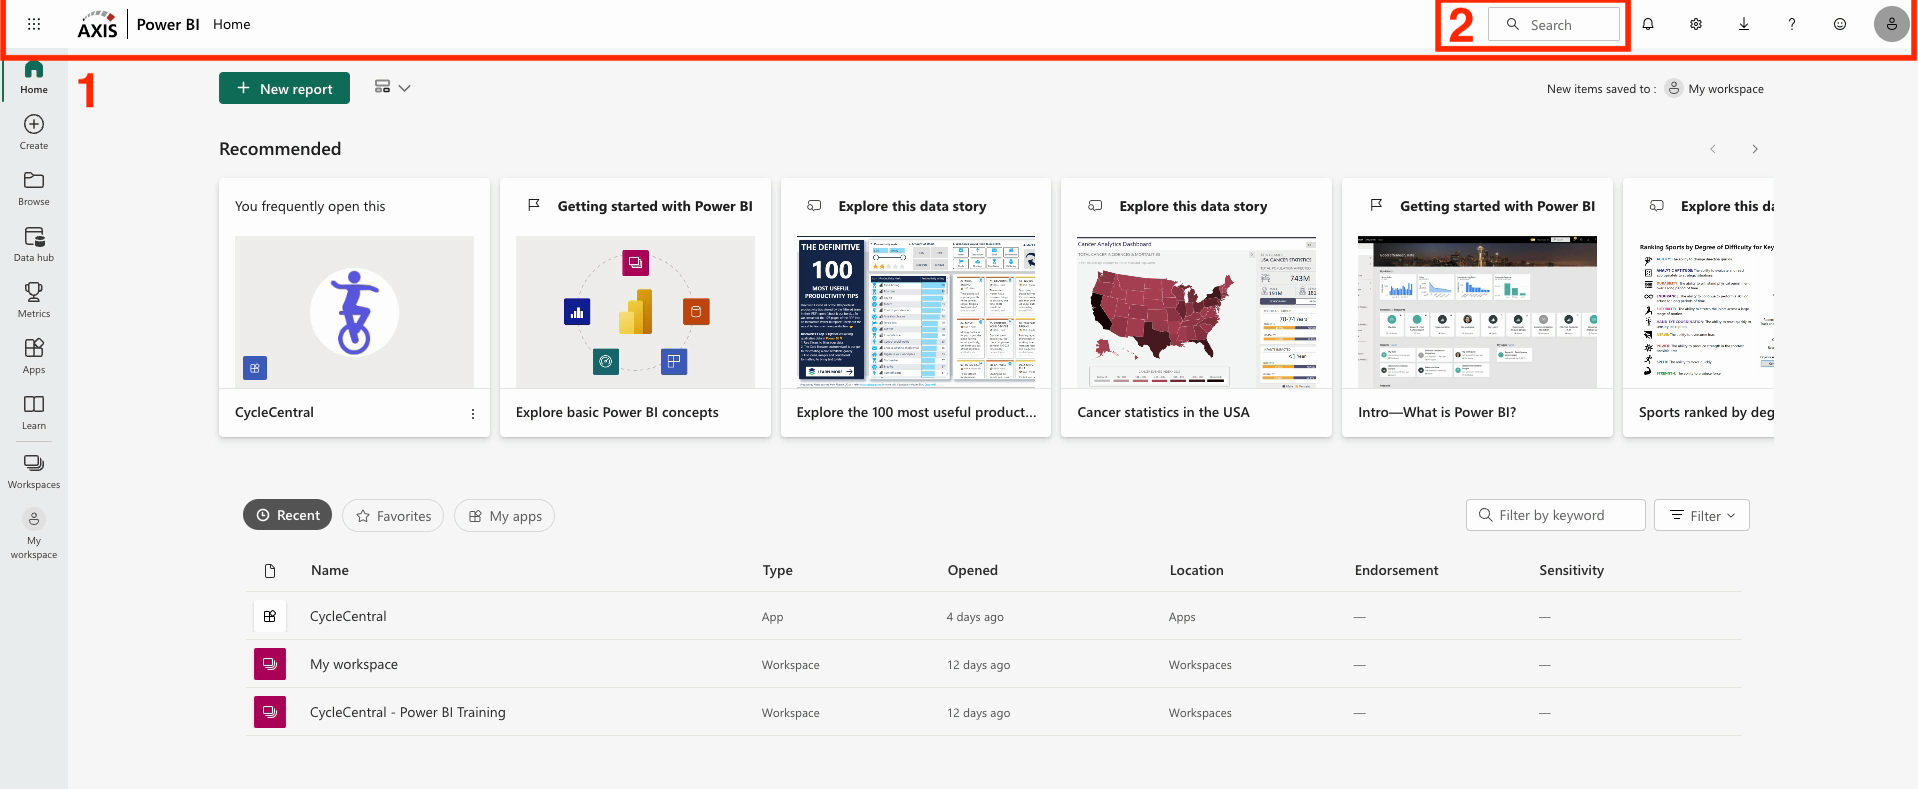Click the "Recommended" heading
The image size is (1918, 789).
pos(280,149)
